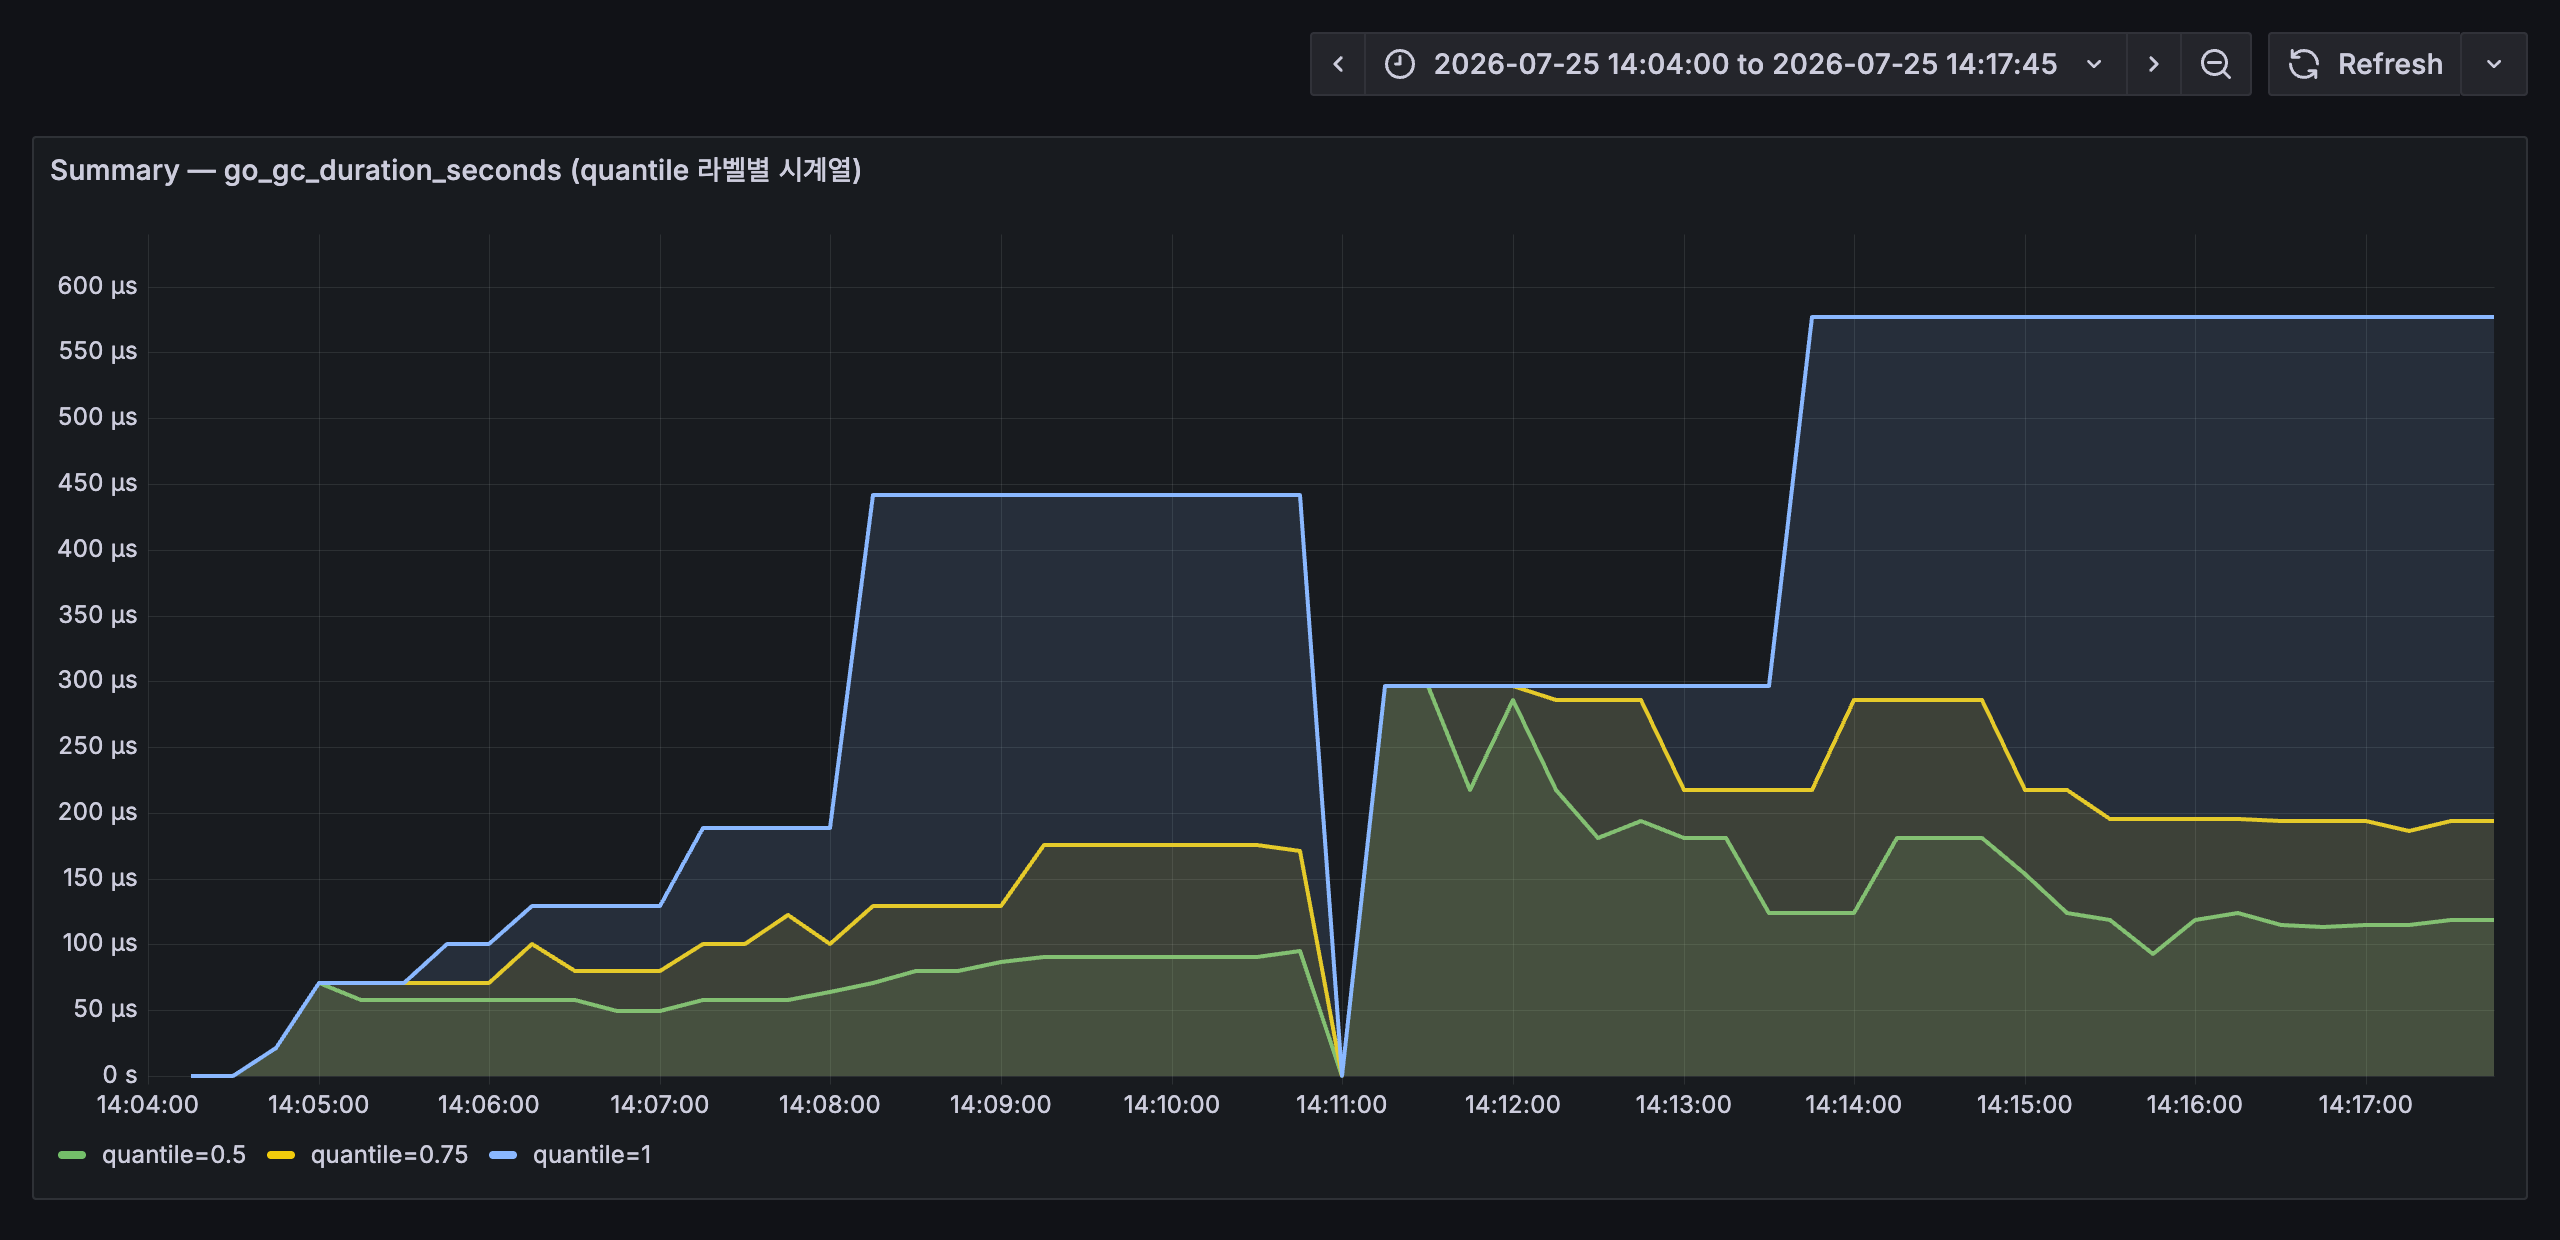2560x1240 pixels.
Task: Click the 14:12:00 x-axis label
Action: pos(1512,1105)
